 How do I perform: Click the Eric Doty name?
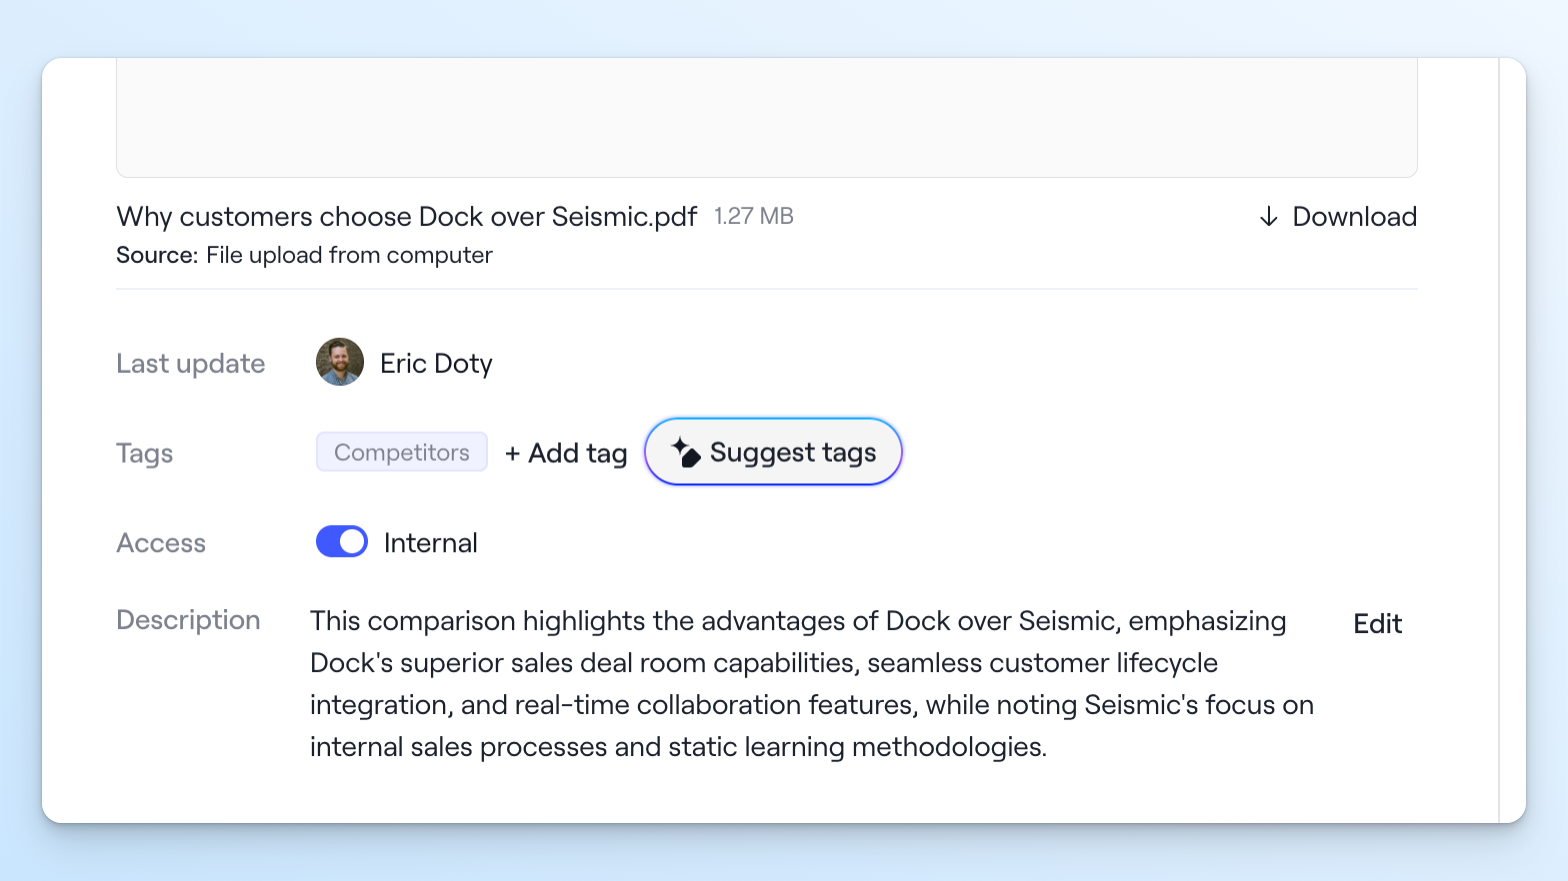pos(436,363)
